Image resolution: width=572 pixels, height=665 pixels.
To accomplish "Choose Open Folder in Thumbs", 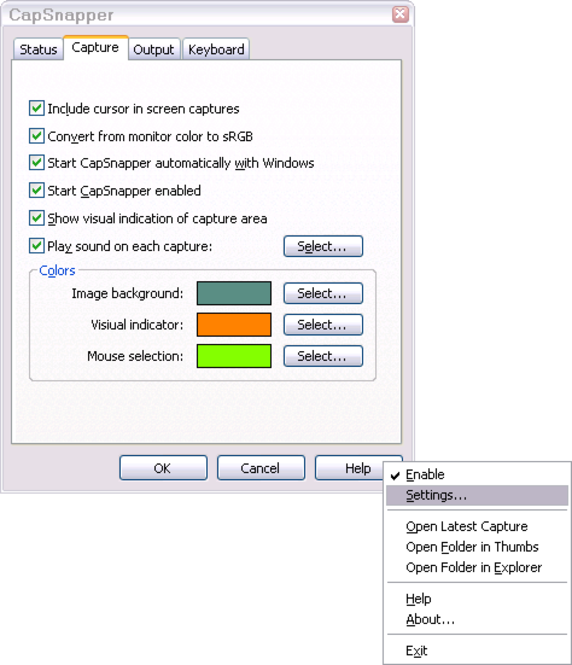I will pos(477,547).
